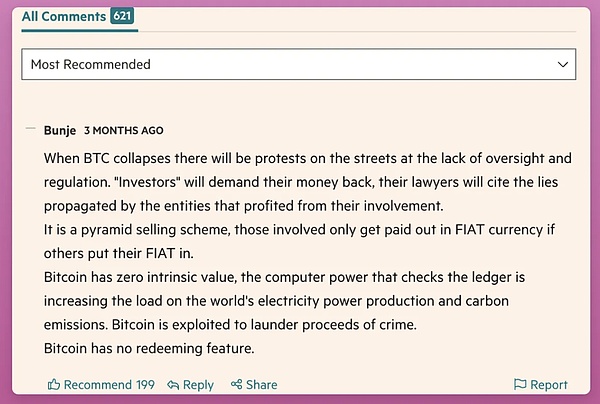600x404 pixels.
Task: Click the 199 recommendation count
Action: 145,384
